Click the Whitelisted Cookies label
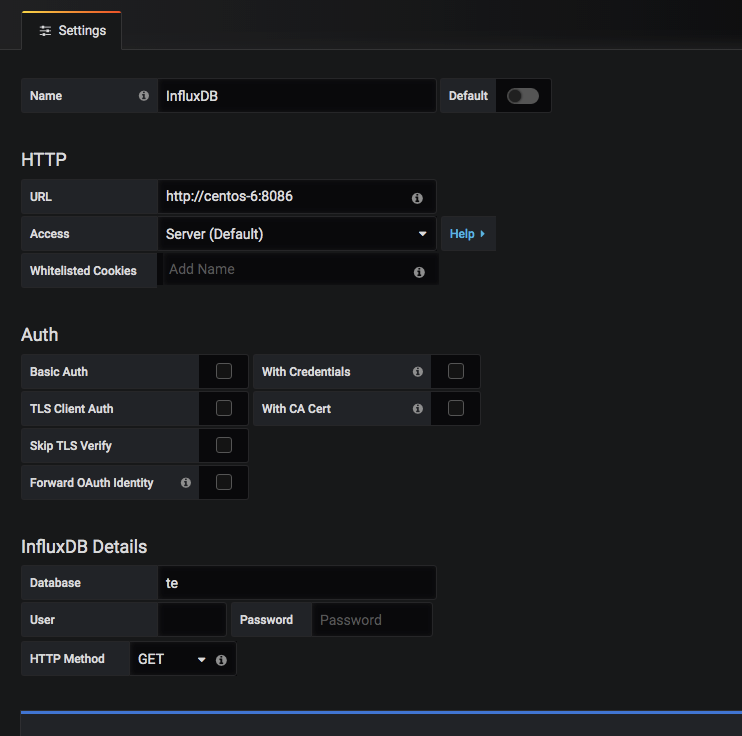742x736 pixels. (83, 271)
